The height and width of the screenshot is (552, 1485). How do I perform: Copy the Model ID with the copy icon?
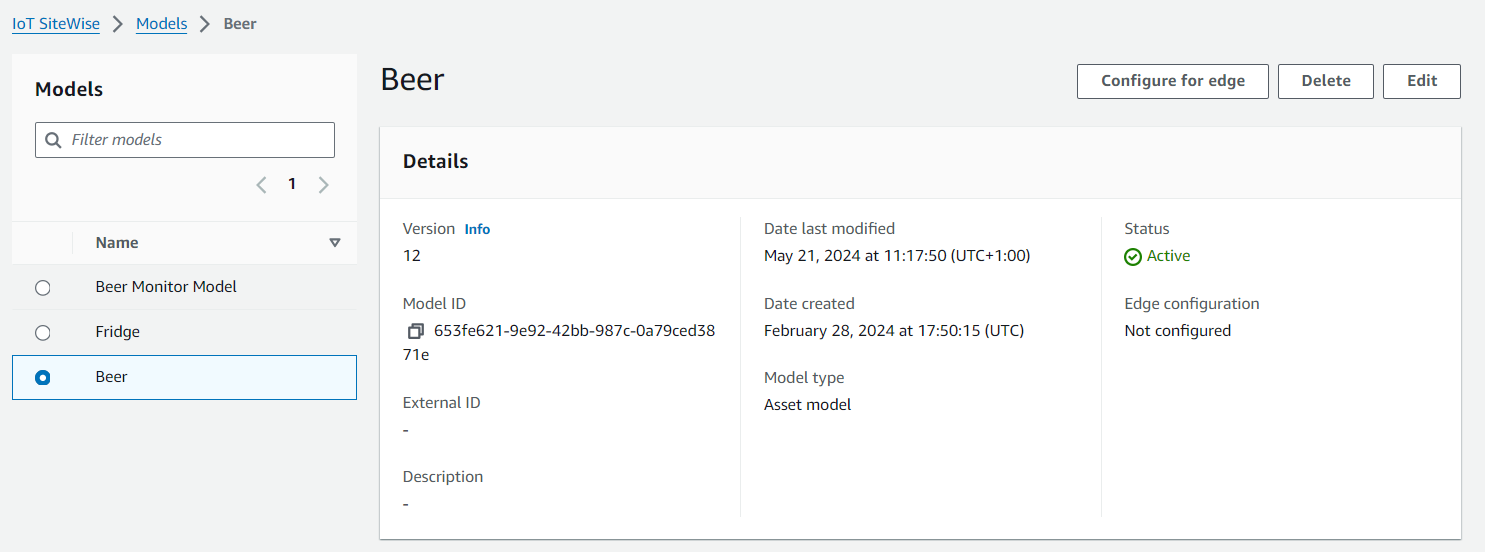point(416,331)
